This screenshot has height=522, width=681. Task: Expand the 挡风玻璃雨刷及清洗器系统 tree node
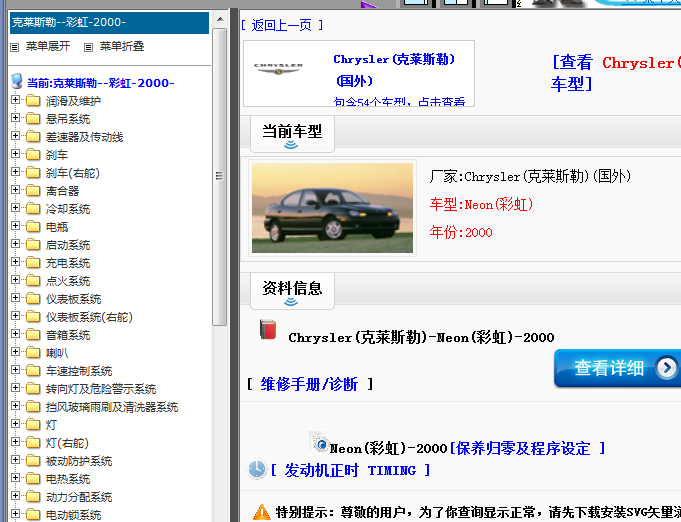tap(16, 406)
